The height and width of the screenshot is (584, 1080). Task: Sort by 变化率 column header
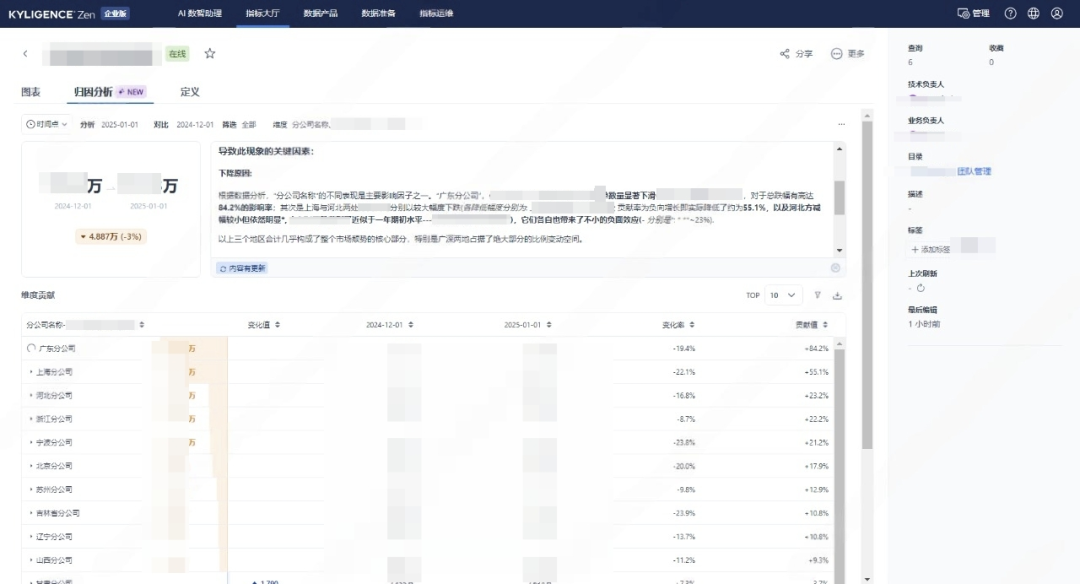click(x=678, y=325)
